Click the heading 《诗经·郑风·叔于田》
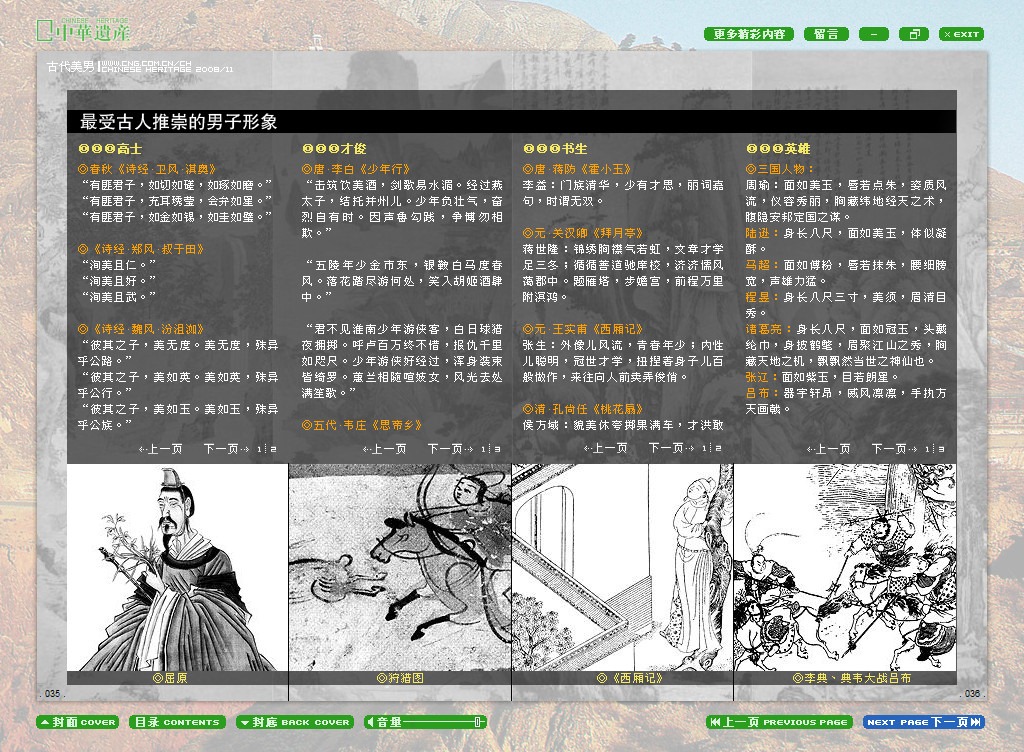Screen dimensions: 1024x752 [141, 249]
